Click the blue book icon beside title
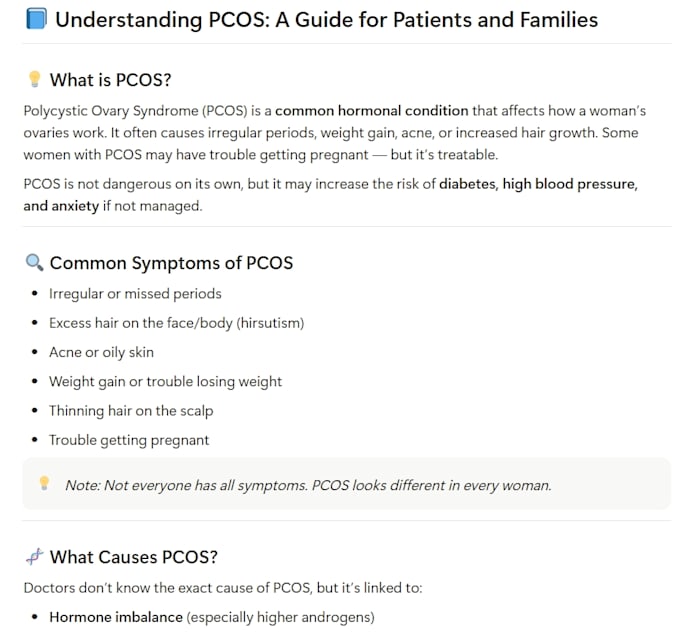The height and width of the screenshot is (633, 680). pos(36,20)
